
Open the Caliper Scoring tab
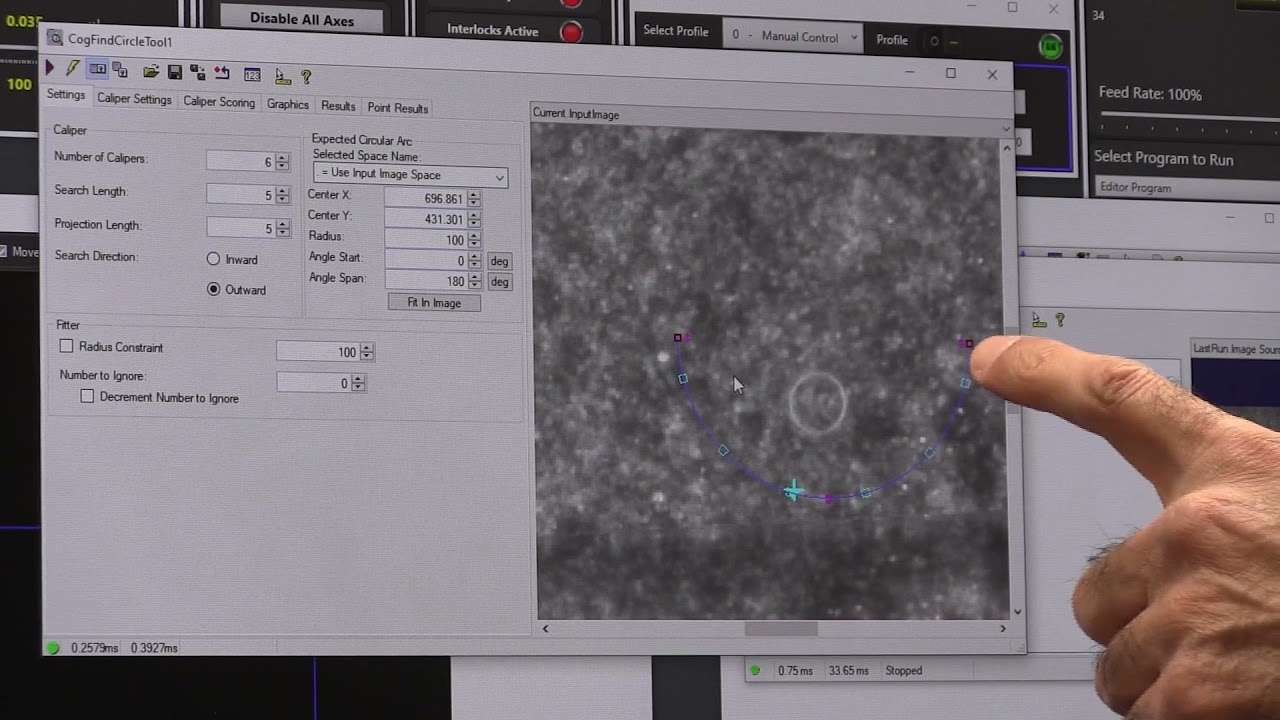point(219,102)
